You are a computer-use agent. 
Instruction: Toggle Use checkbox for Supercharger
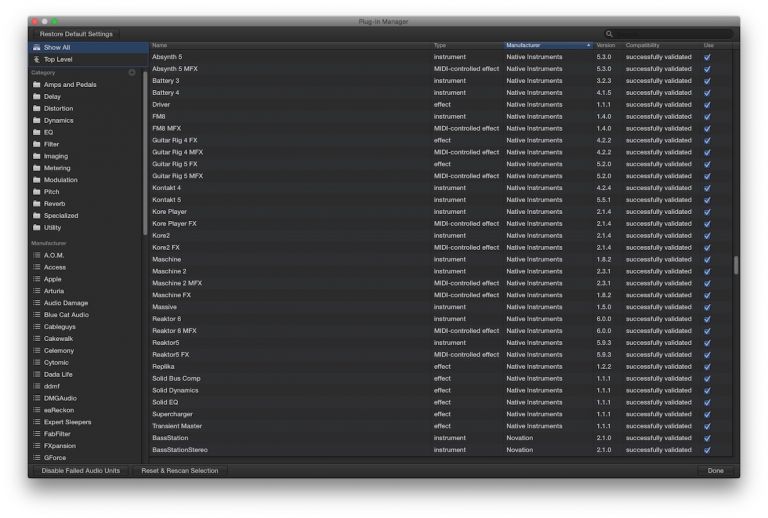pos(707,414)
